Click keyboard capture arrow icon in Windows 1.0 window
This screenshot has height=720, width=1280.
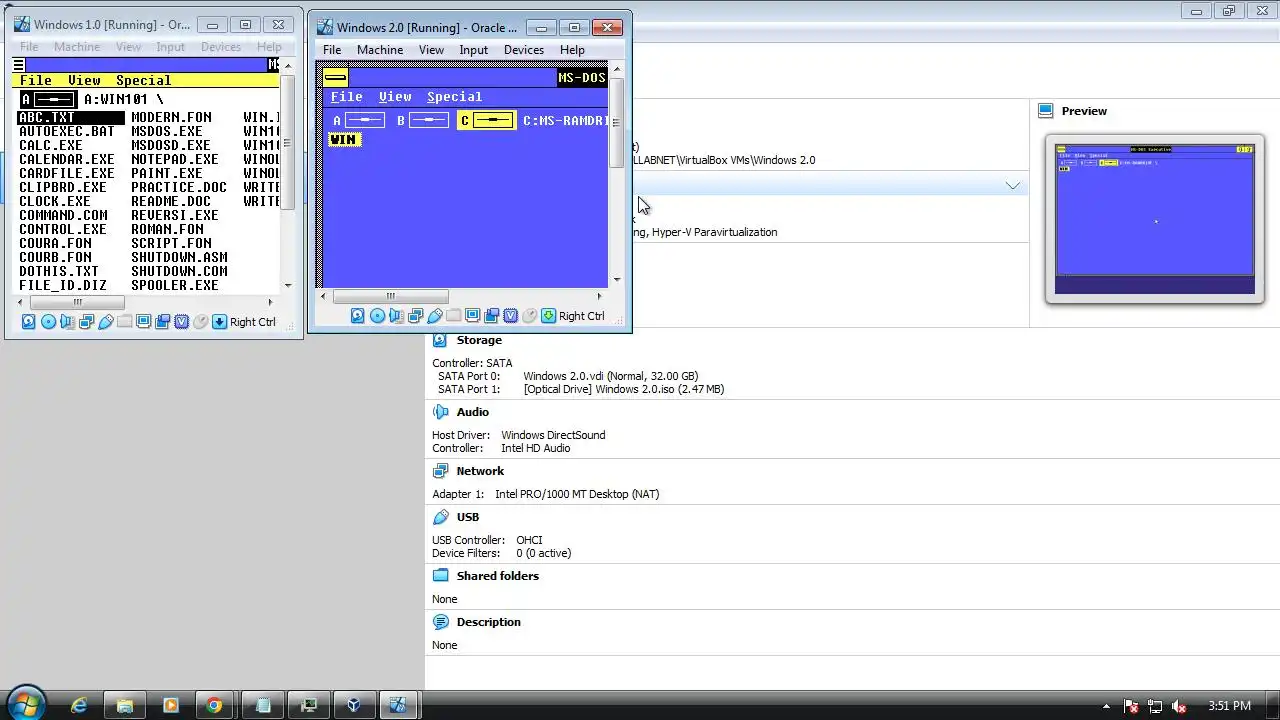coord(219,322)
